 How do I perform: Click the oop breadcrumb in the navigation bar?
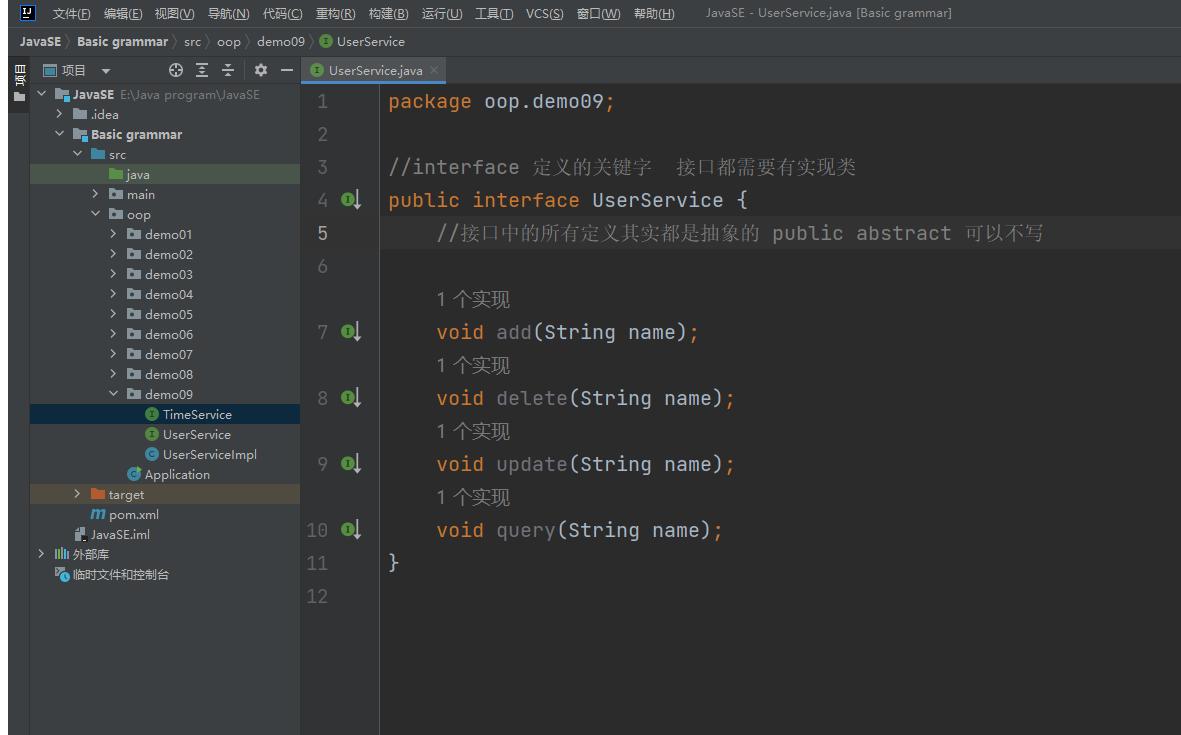click(x=229, y=42)
